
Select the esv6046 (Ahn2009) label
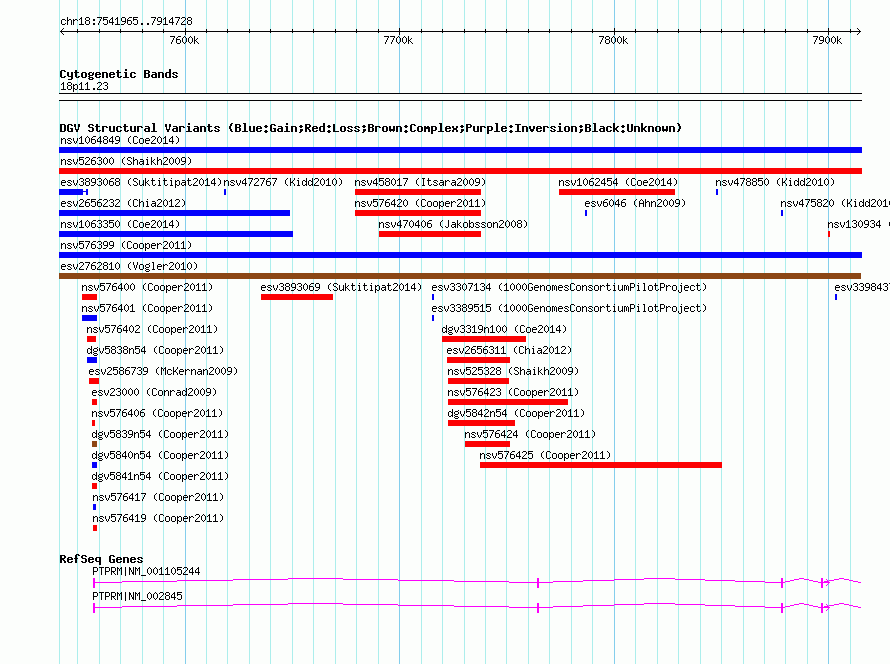click(635, 203)
